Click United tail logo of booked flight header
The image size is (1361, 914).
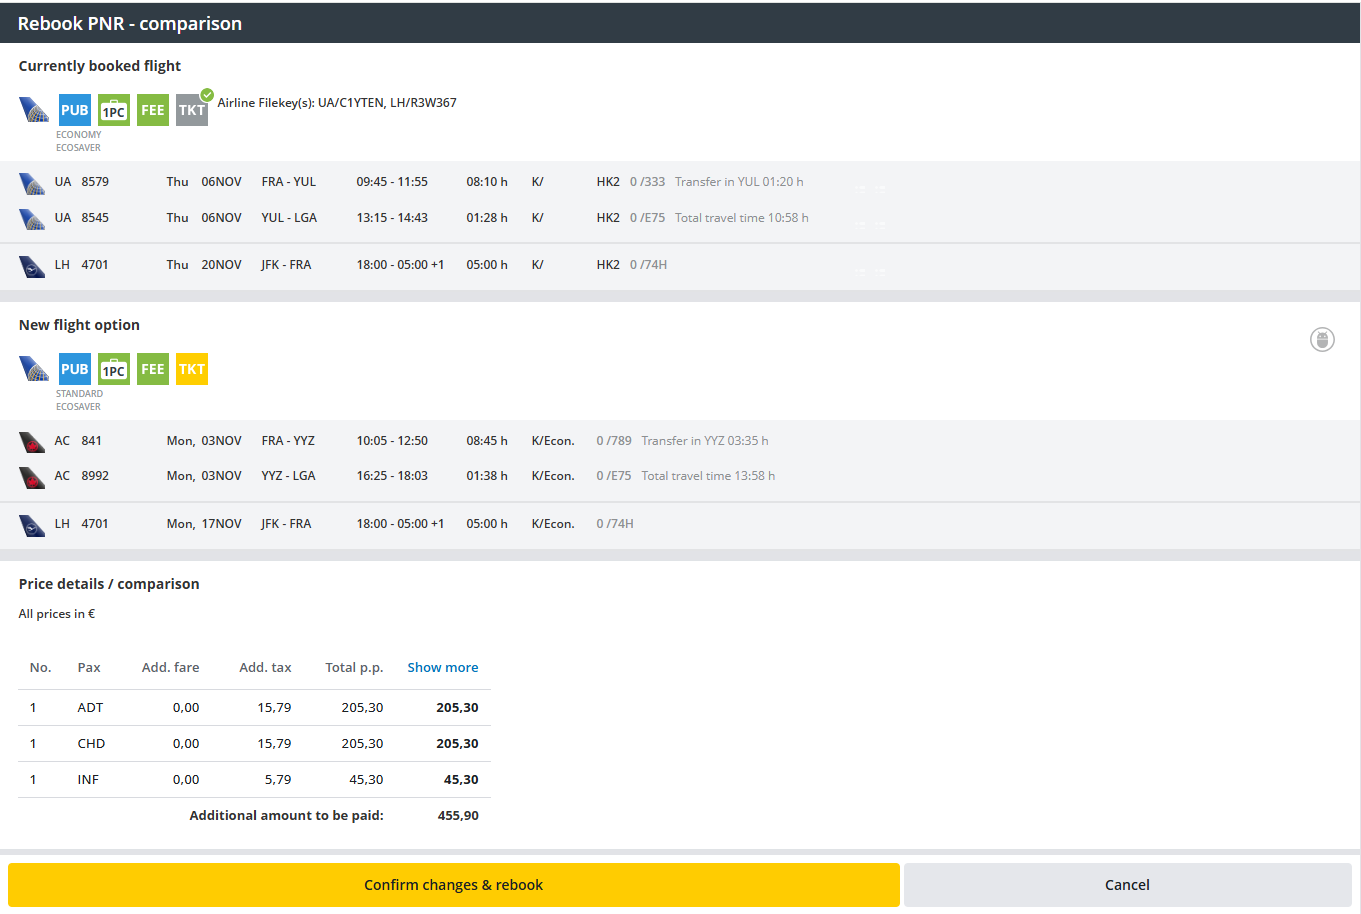[x=34, y=110]
